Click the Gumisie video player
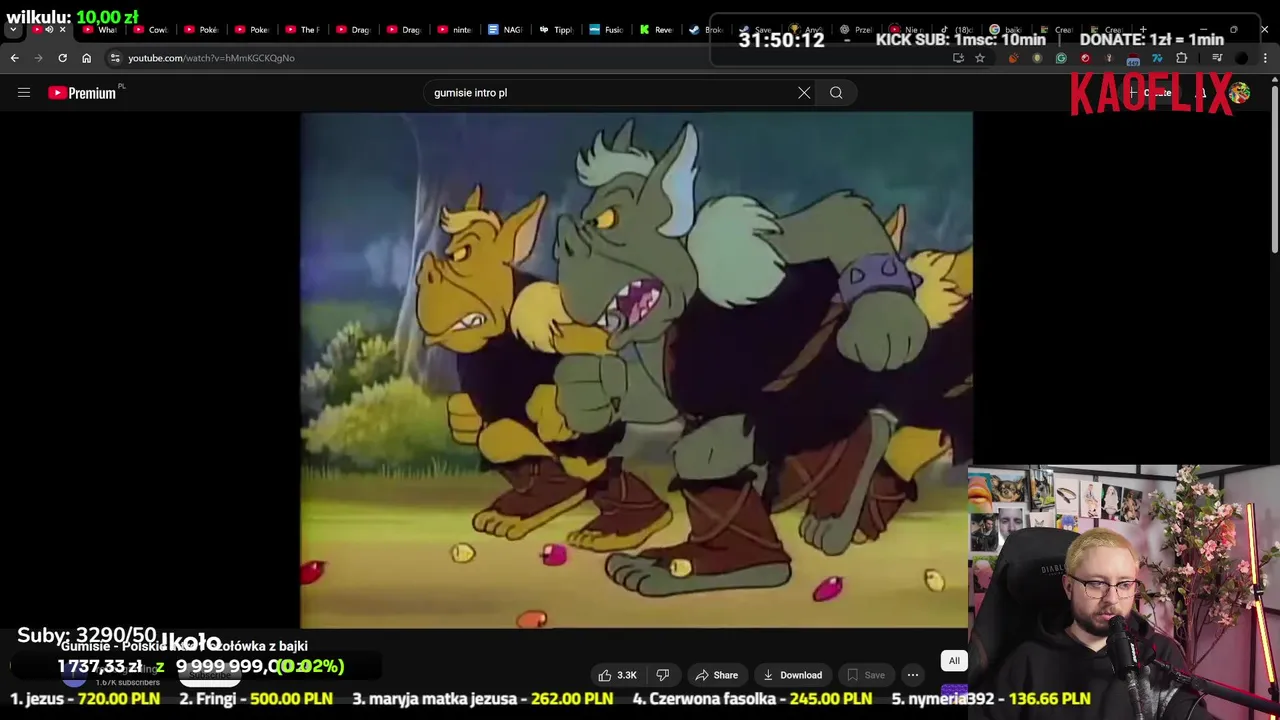Viewport: 1280px width, 720px height. click(636, 370)
